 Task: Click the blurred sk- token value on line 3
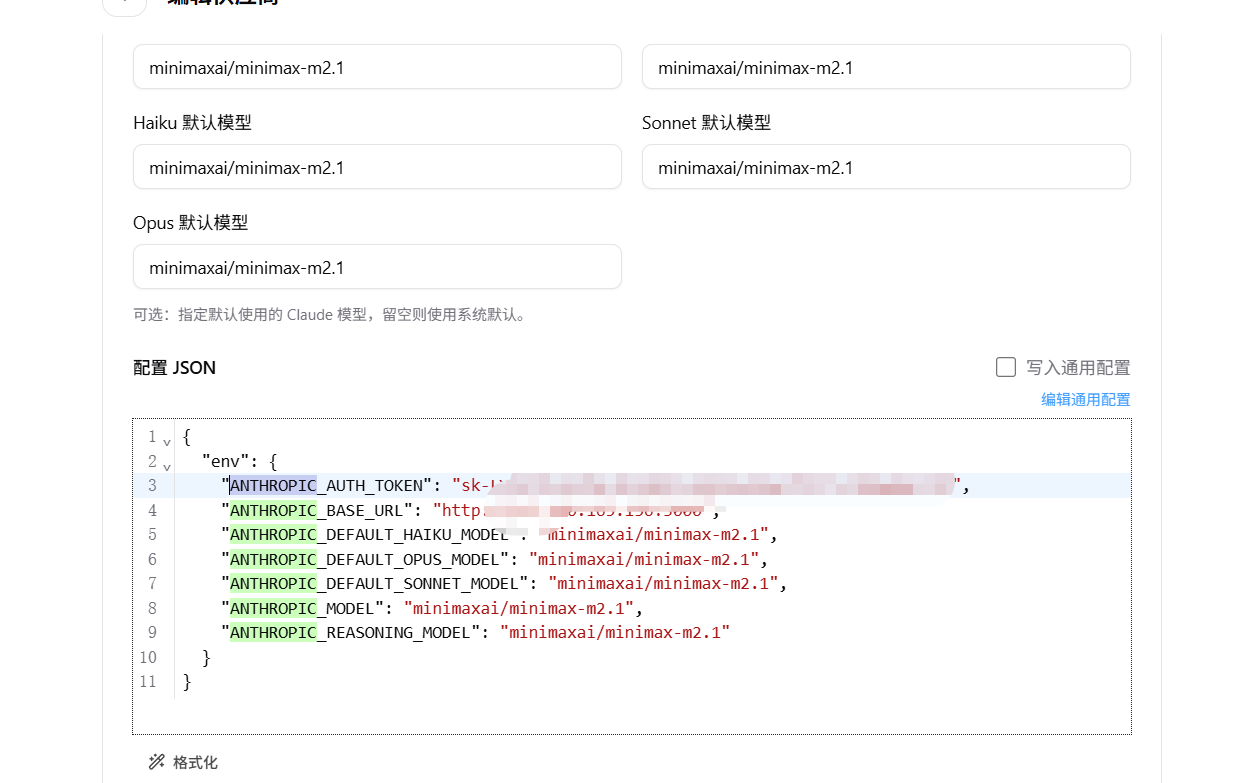[706, 486]
